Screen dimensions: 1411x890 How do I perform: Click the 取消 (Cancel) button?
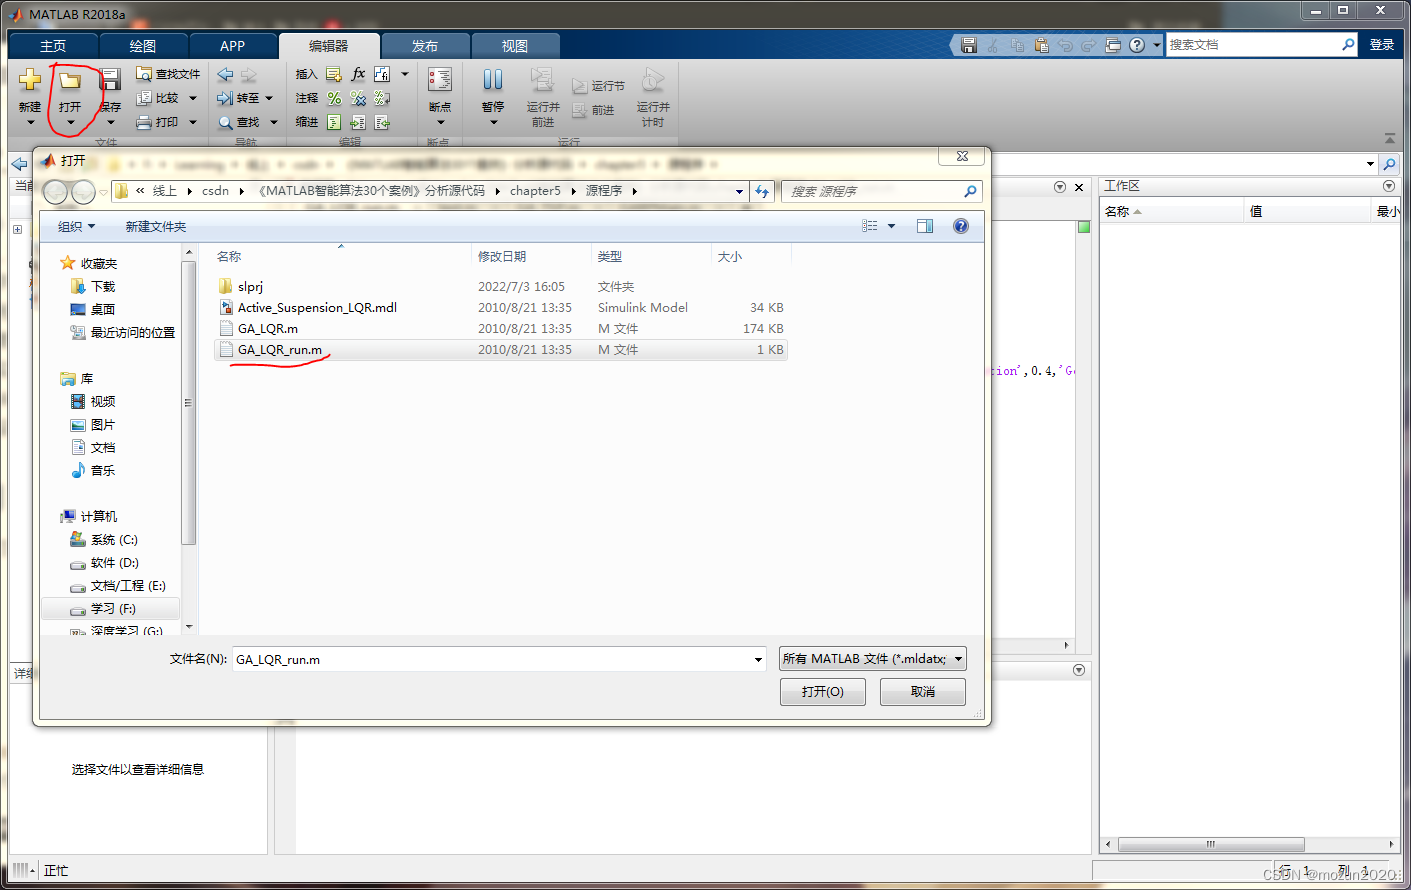(923, 692)
